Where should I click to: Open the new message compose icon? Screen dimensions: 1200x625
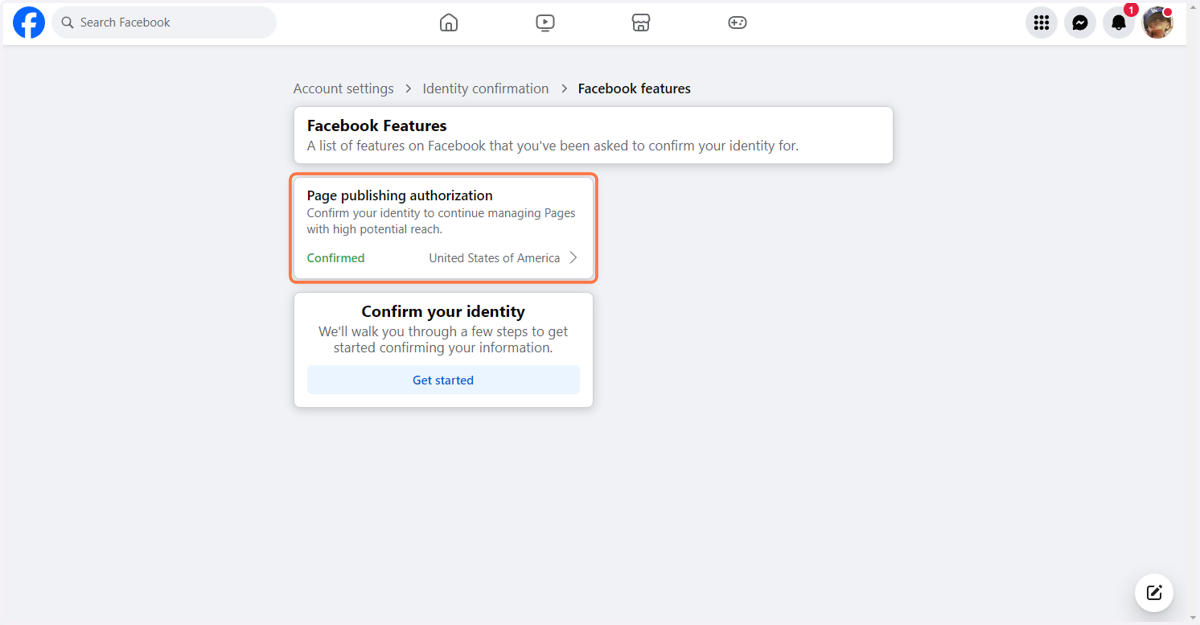[x=1154, y=593]
